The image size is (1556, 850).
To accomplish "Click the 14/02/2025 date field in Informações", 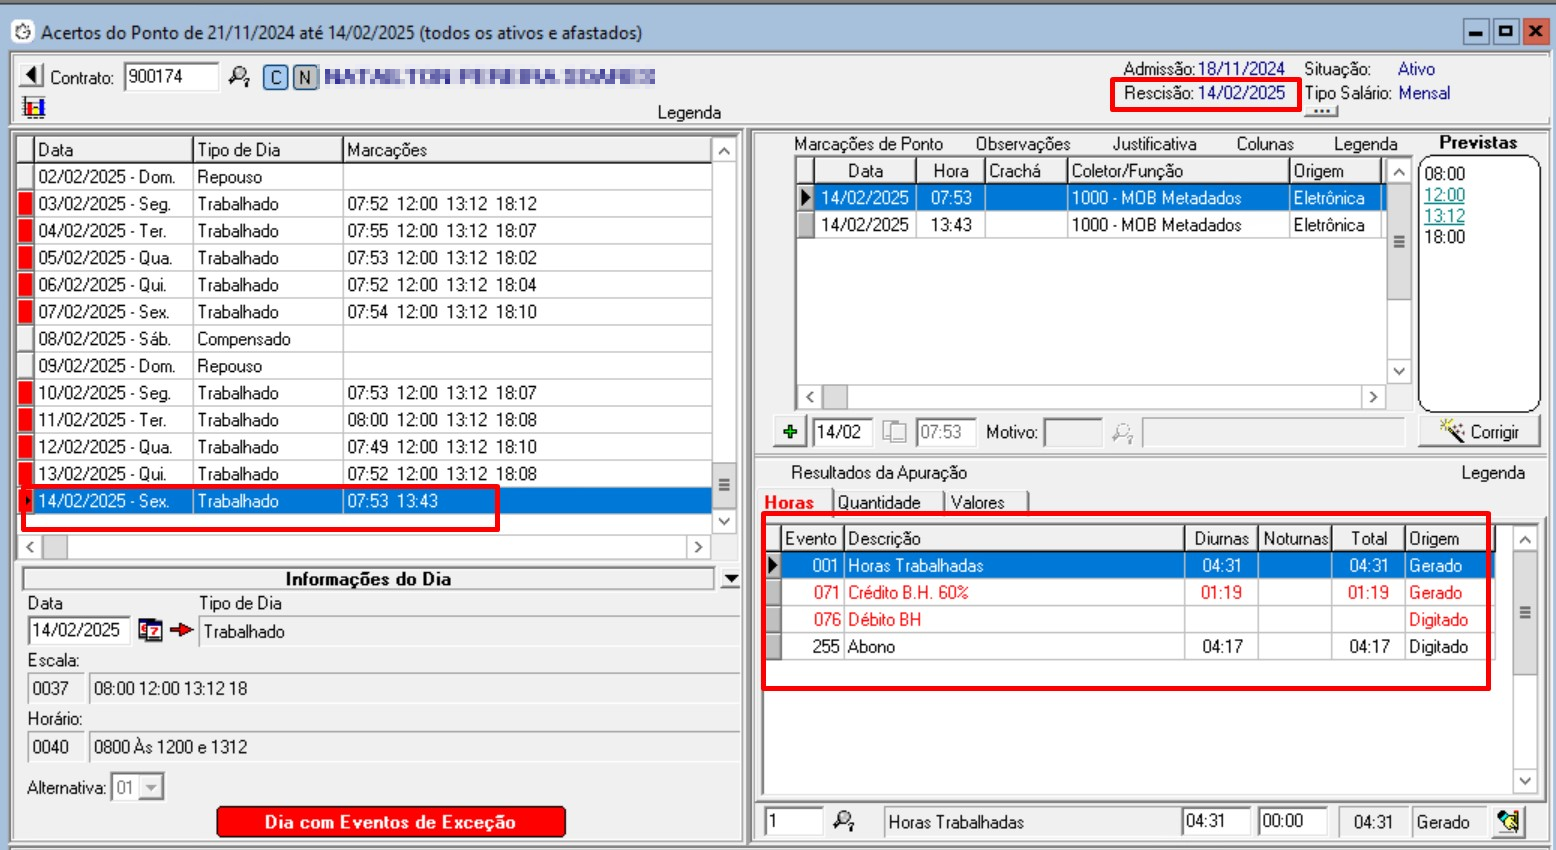I will [79, 630].
